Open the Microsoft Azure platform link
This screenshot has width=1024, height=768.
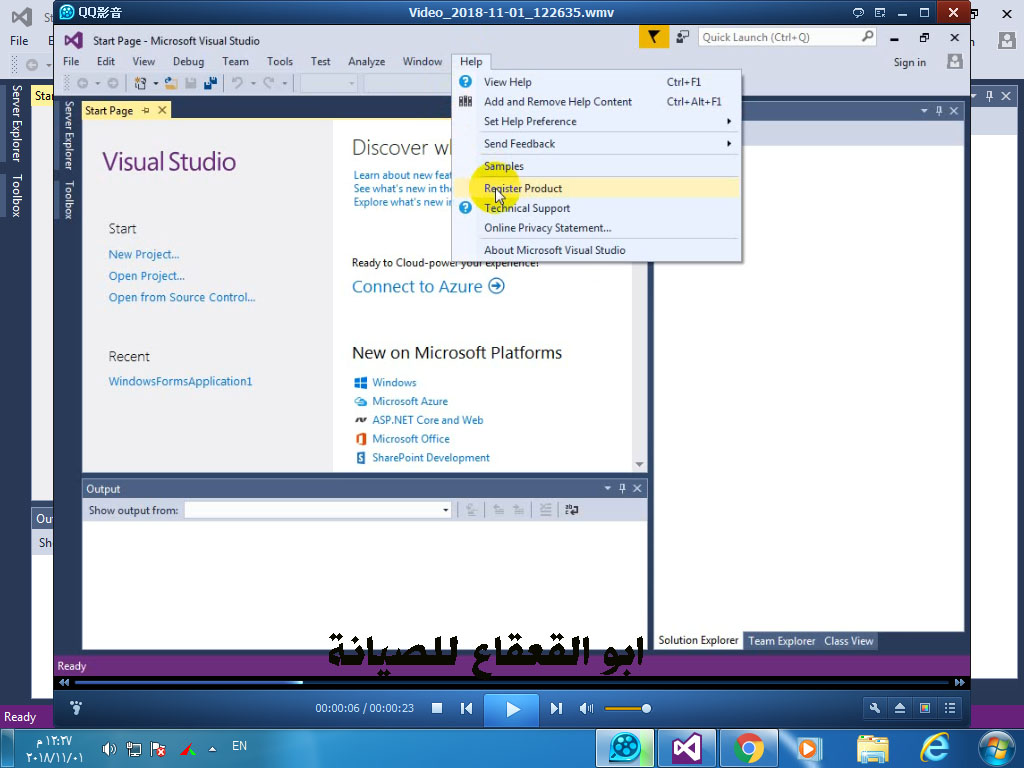(409, 402)
